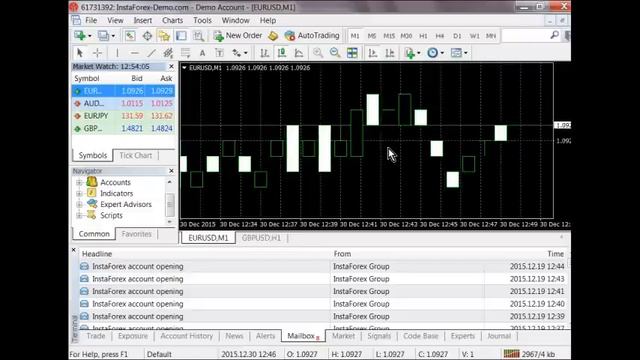Zoom out on the chart
Image resolution: width=640 pixels, height=360 pixels.
(x=335, y=53)
